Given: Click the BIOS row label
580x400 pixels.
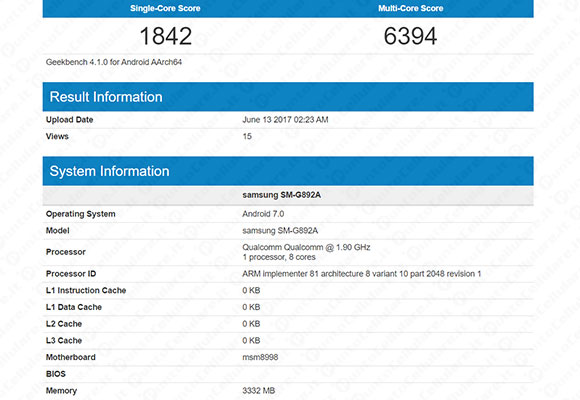Looking at the screenshot, I should (55, 374).
